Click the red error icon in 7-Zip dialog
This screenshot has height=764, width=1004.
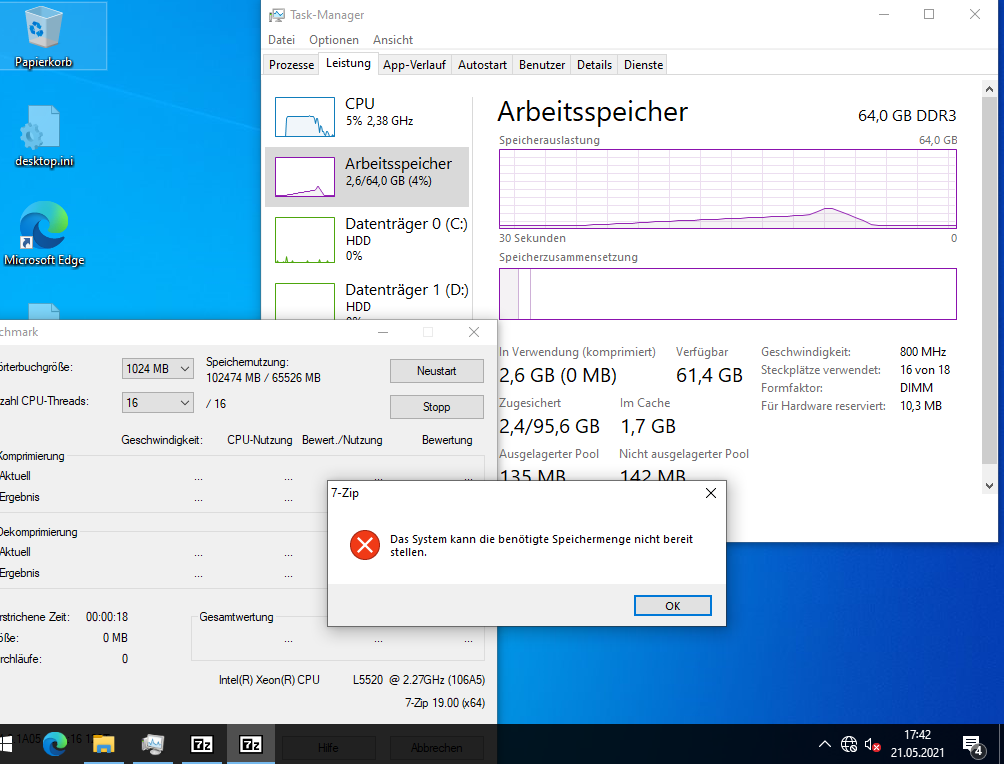click(x=365, y=545)
